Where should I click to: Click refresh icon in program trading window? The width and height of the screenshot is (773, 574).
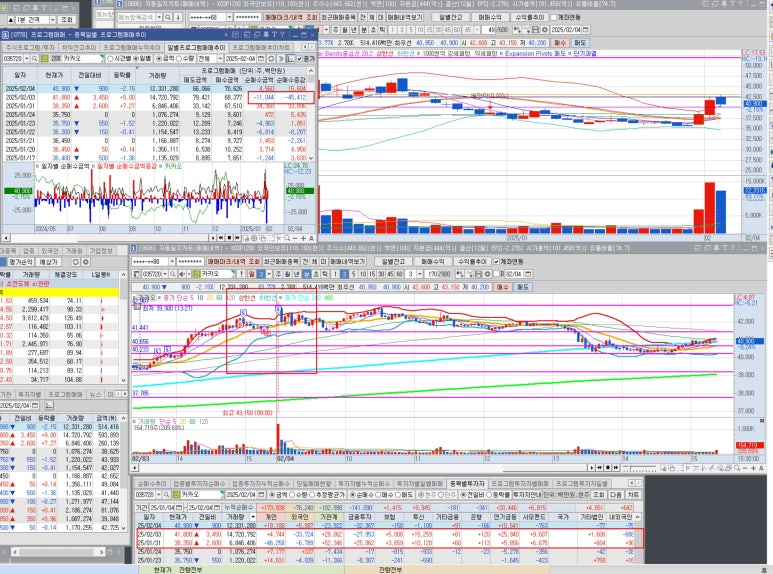271,58
